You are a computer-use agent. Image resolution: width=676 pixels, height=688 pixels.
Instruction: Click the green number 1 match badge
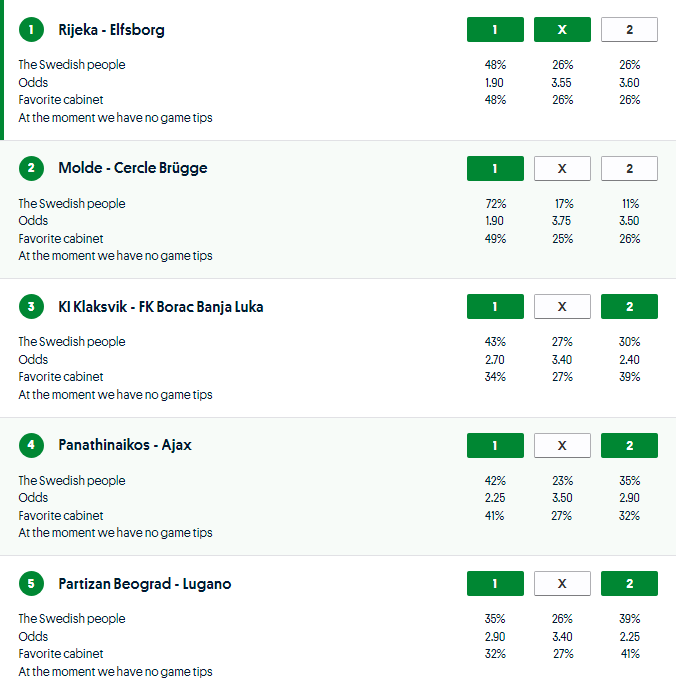[x=31, y=30]
